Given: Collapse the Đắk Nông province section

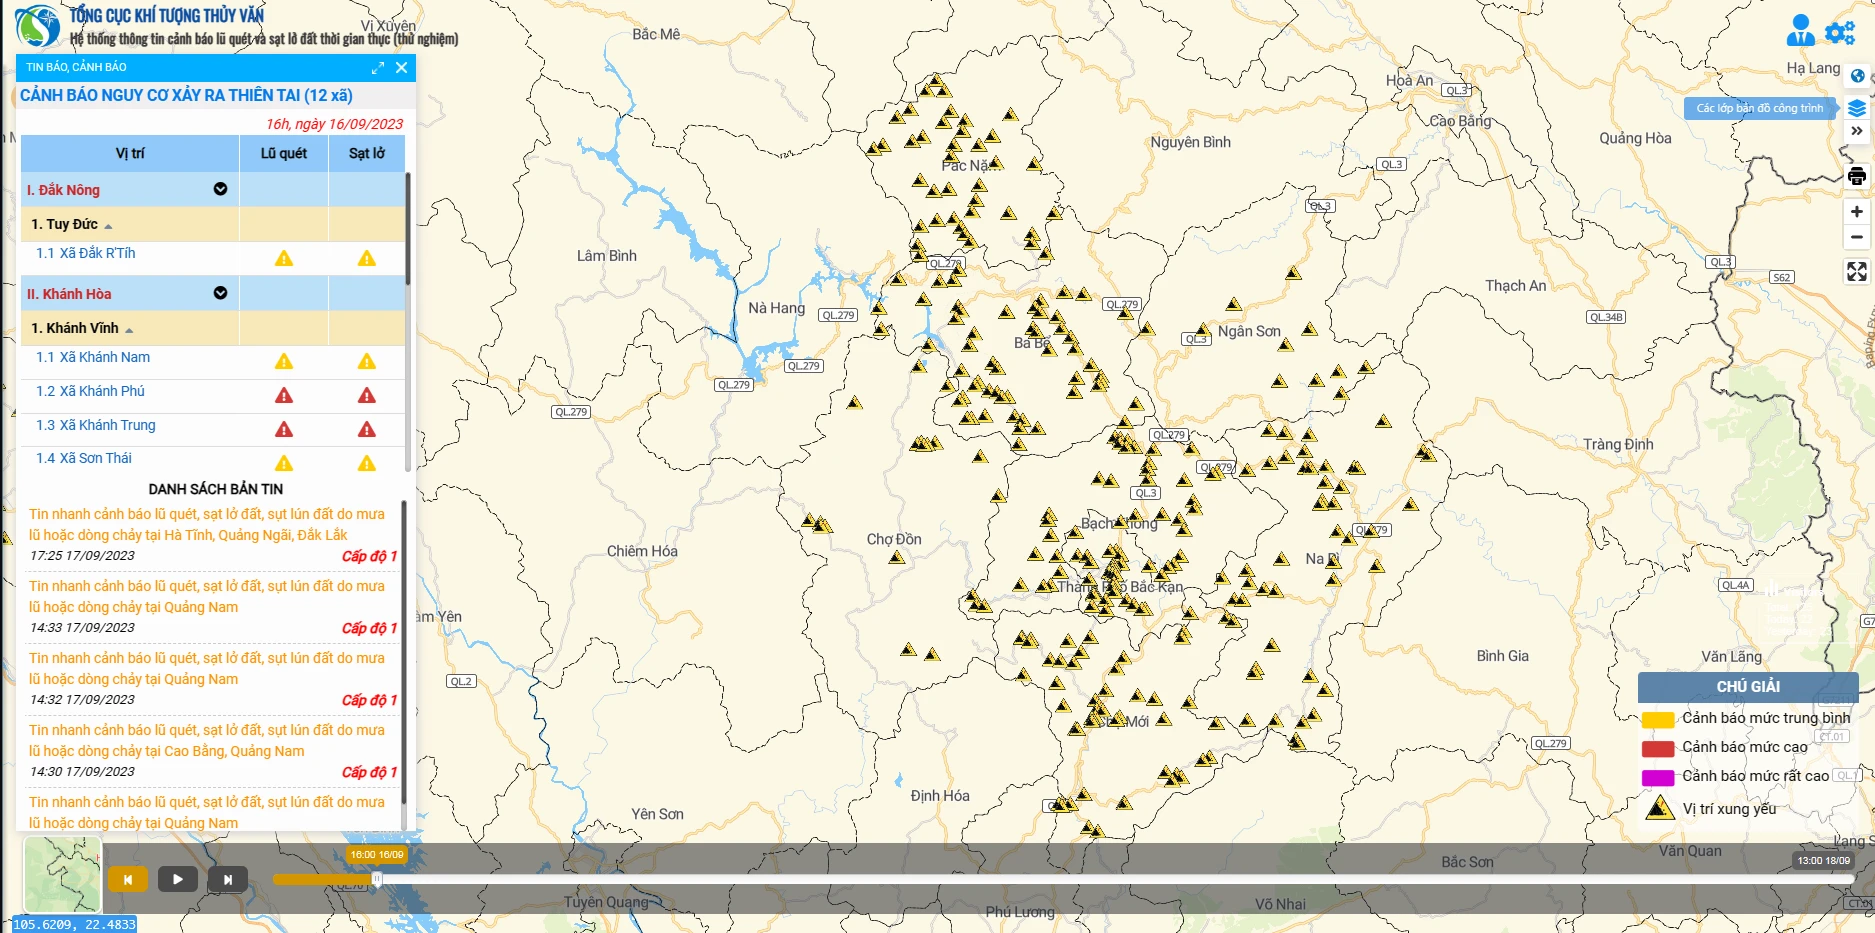Looking at the screenshot, I should (220, 189).
